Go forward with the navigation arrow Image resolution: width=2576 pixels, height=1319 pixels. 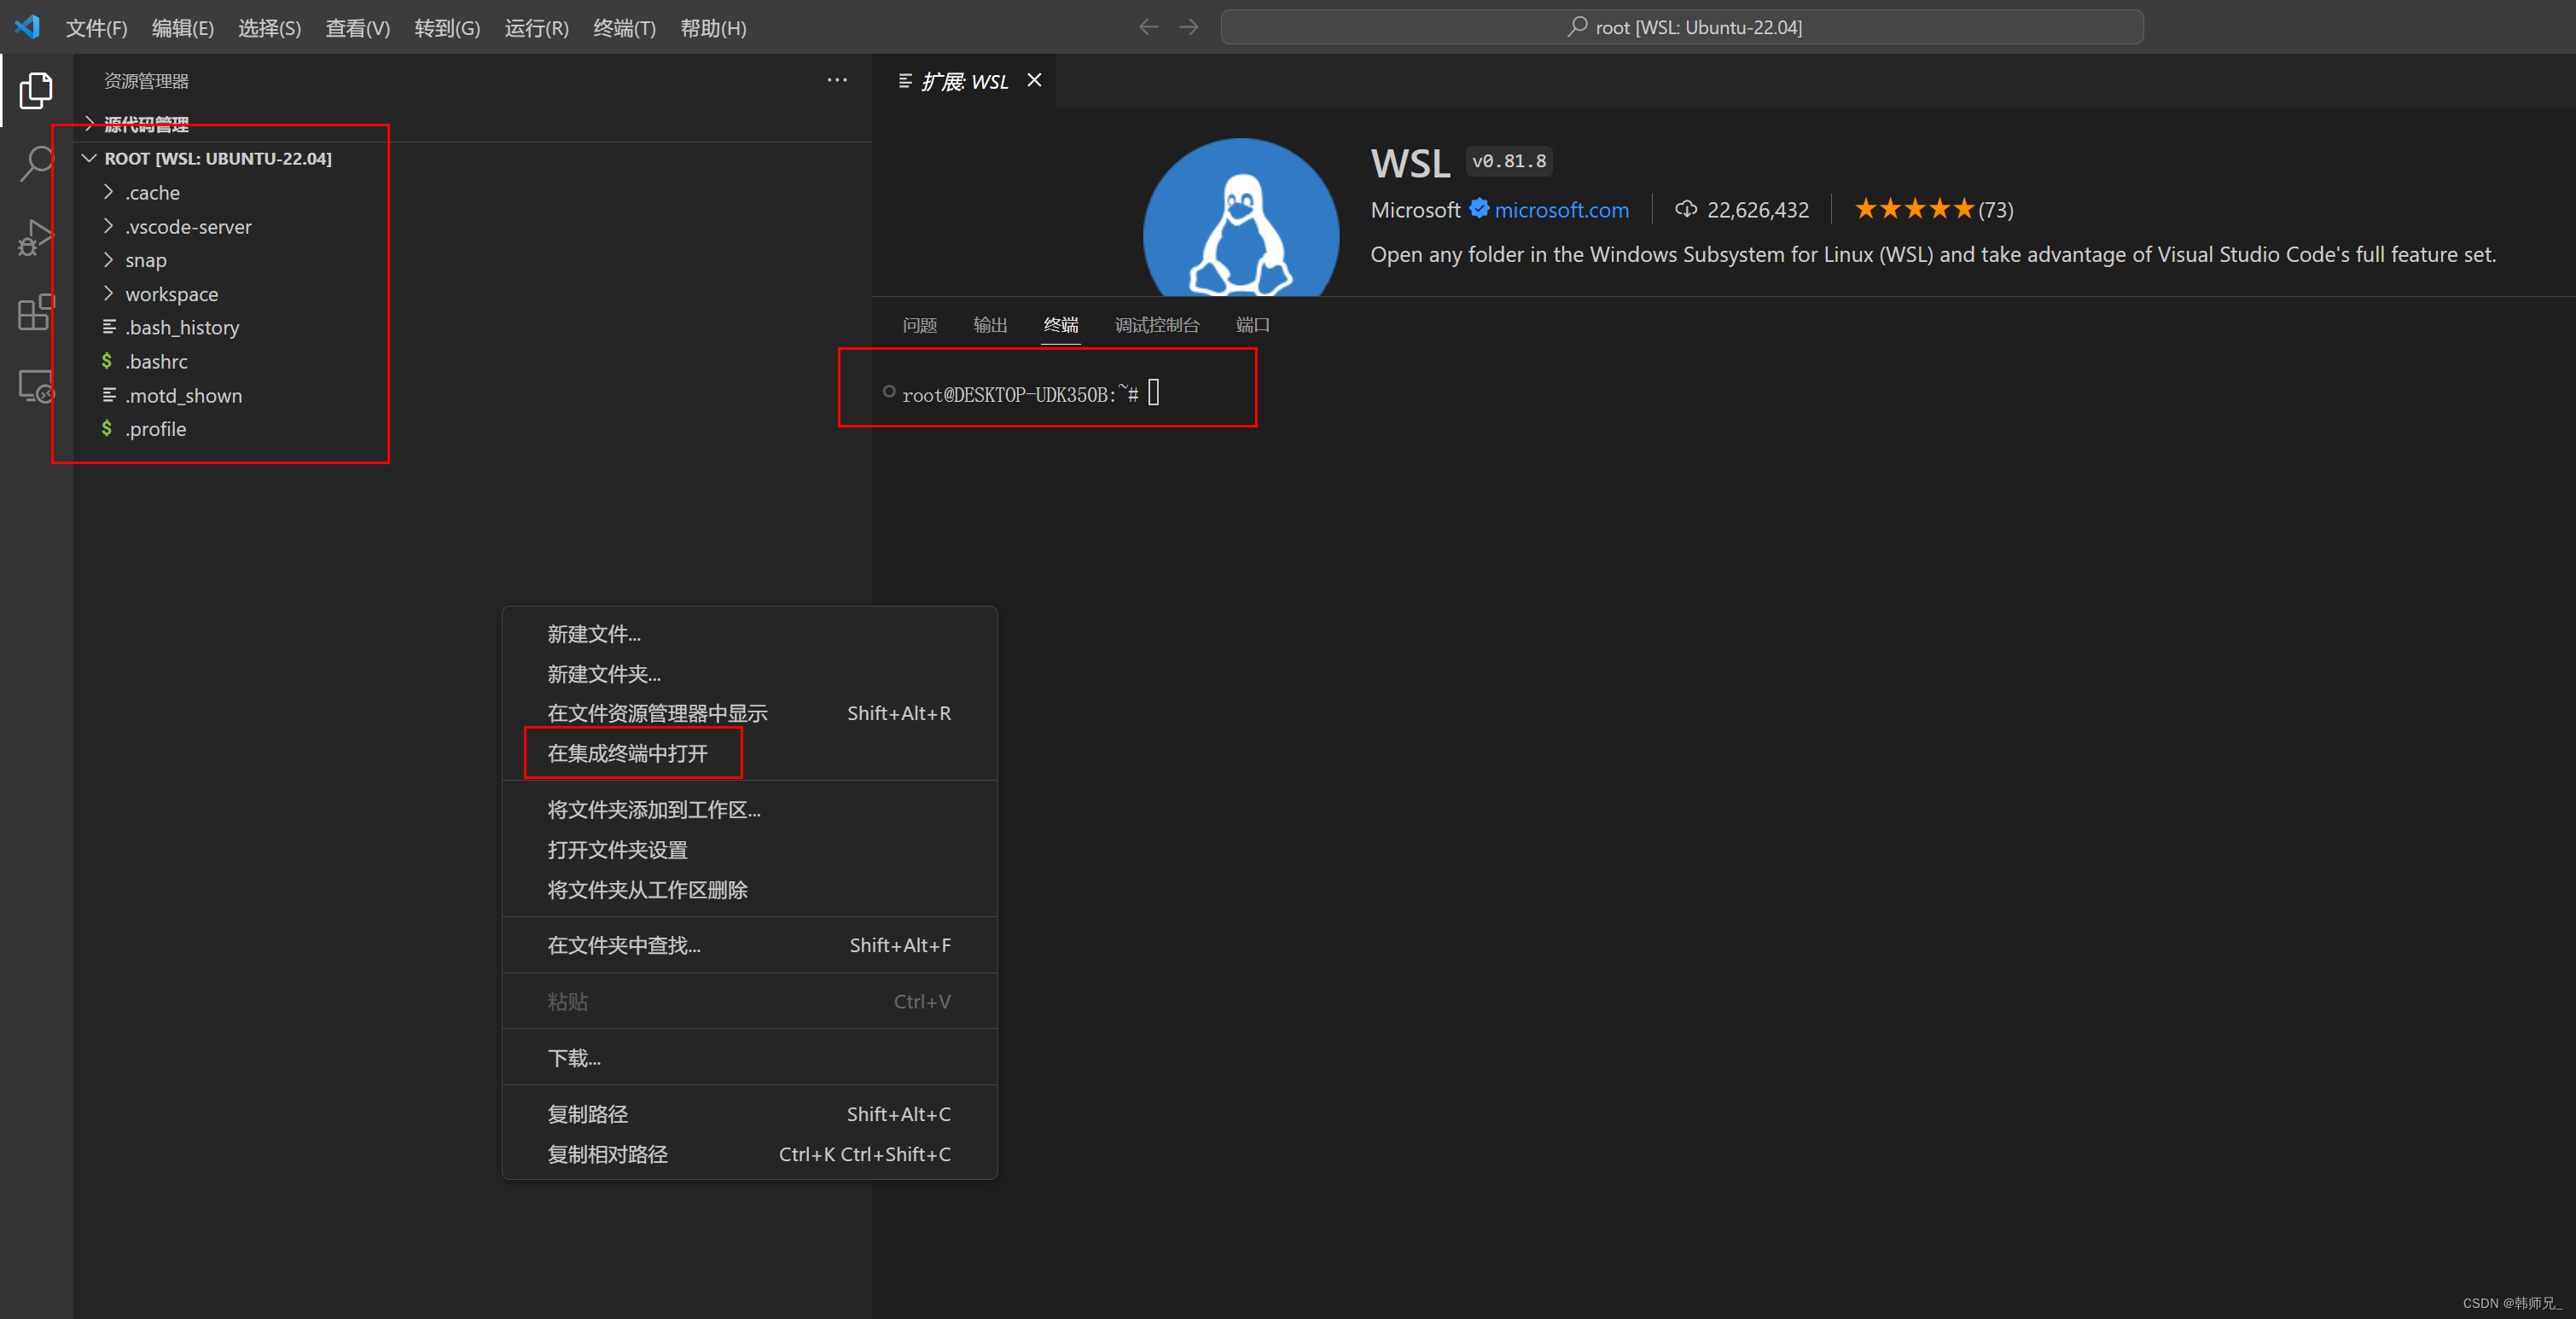click(x=1189, y=27)
